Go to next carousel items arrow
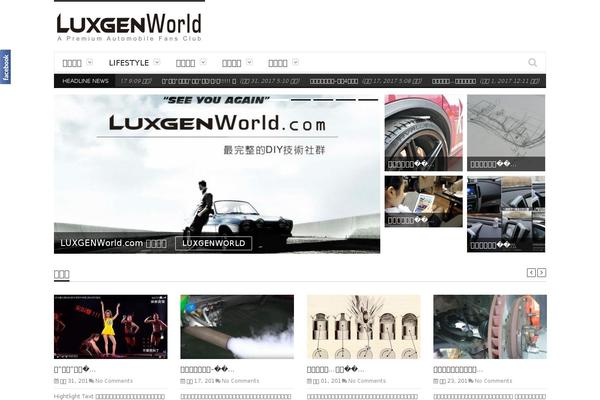Viewport: 600px width, 400px height. pos(541,273)
